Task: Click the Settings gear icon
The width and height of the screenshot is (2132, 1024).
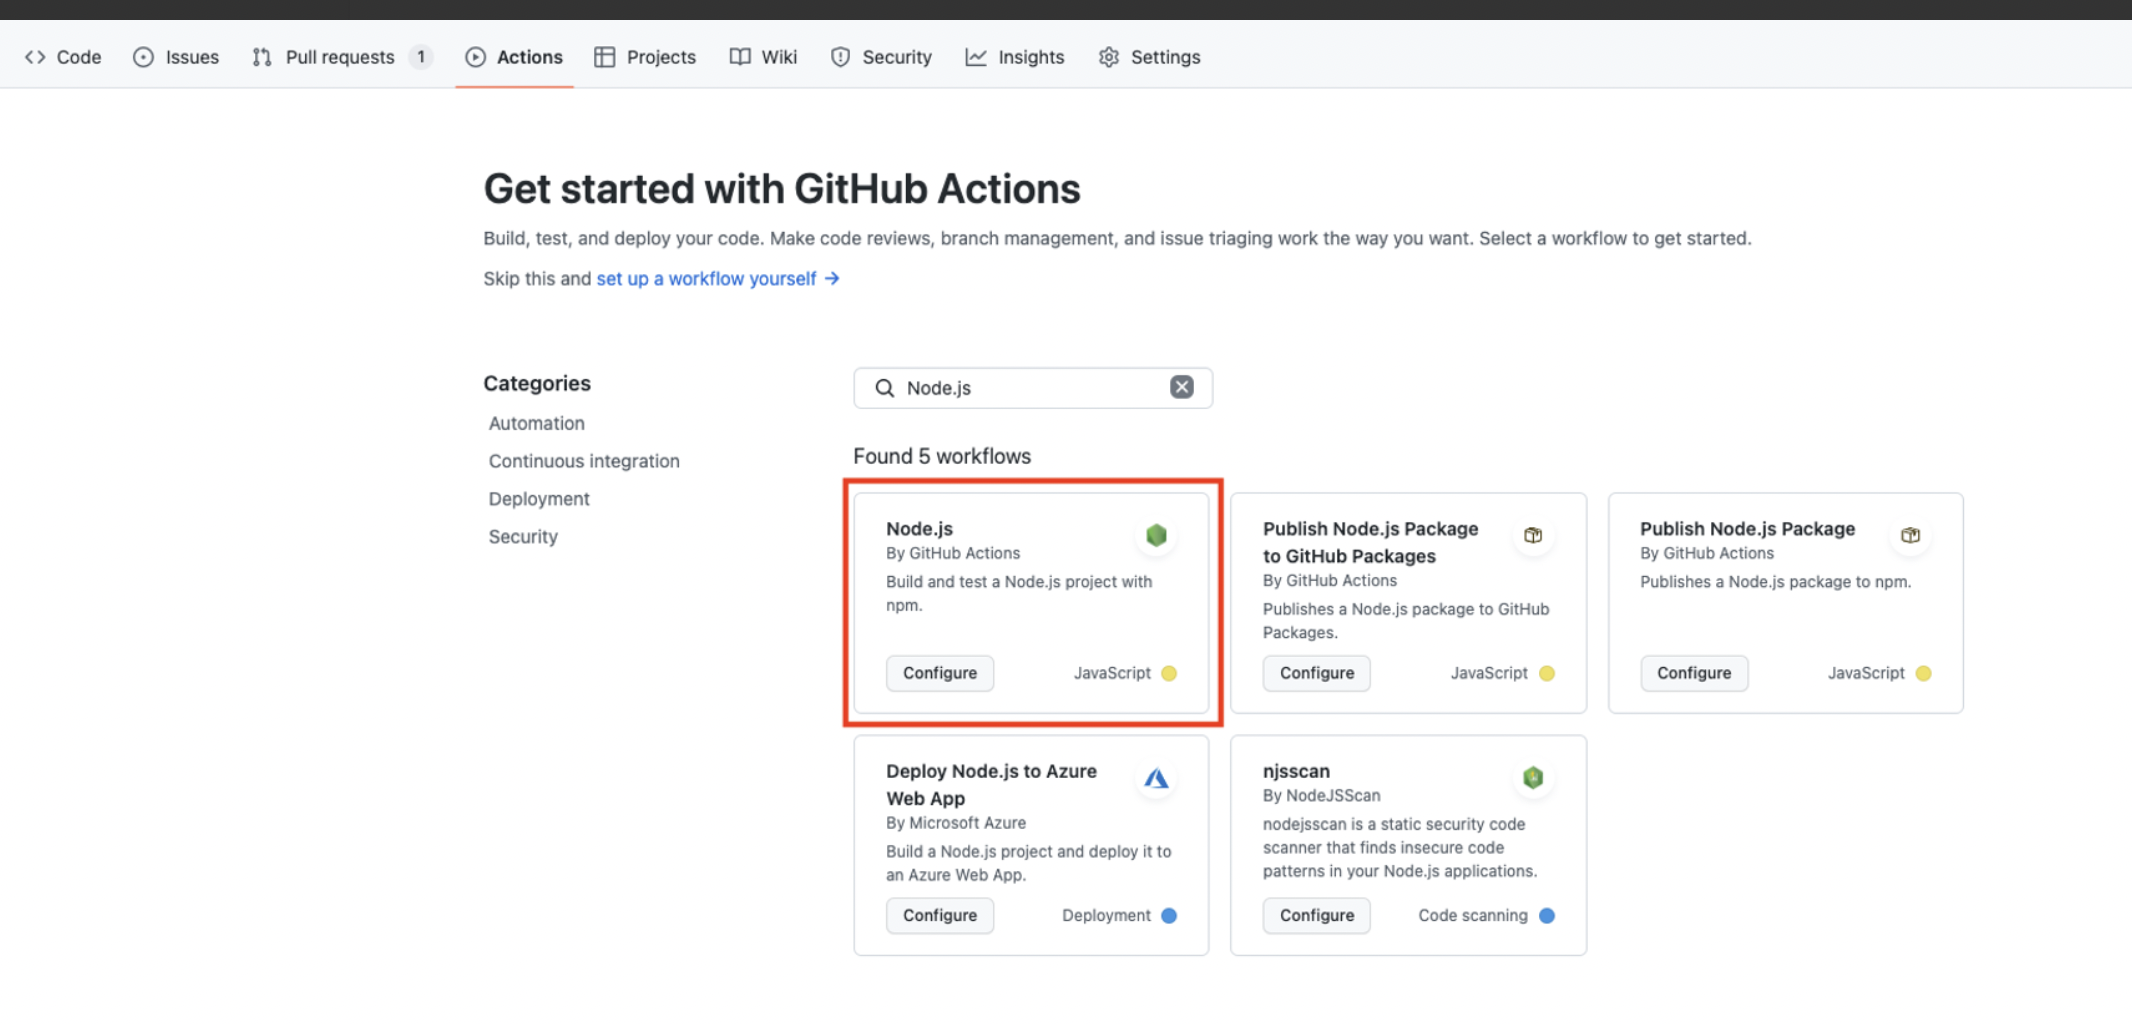Action: [x=1109, y=57]
